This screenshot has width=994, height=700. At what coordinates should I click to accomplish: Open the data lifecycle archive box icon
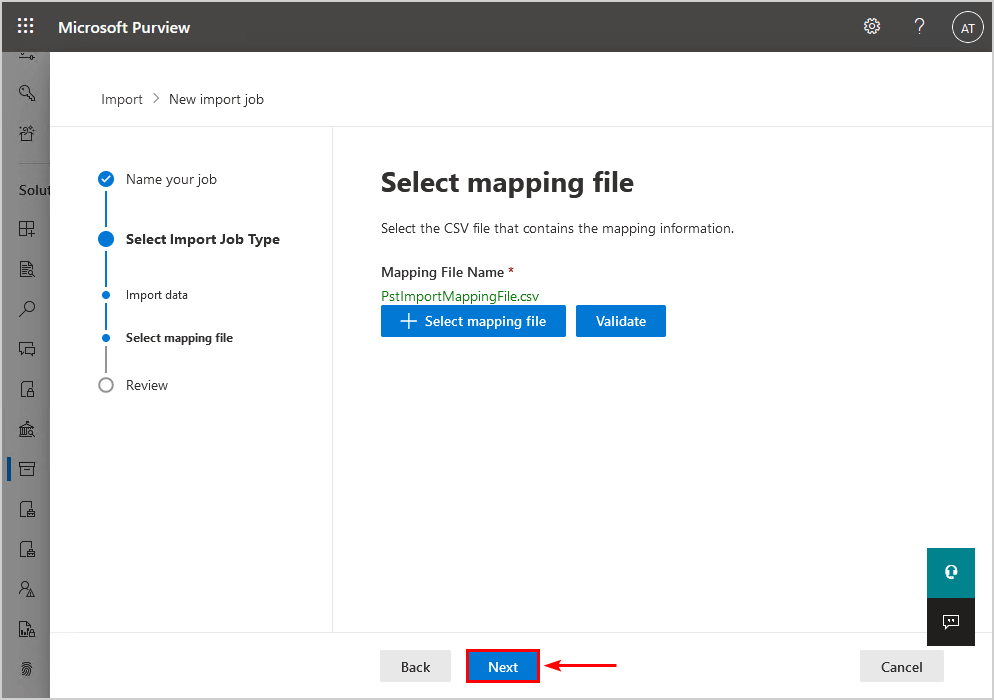pyautogui.click(x=27, y=469)
